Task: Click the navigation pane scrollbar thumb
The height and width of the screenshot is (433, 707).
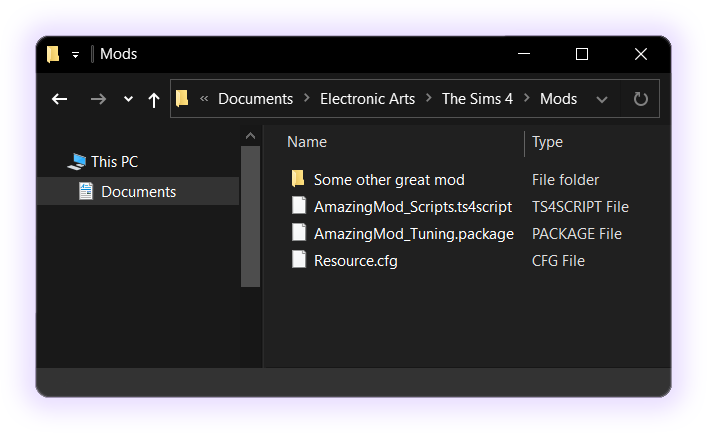Action: pyautogui.click(x=250, y=216)
